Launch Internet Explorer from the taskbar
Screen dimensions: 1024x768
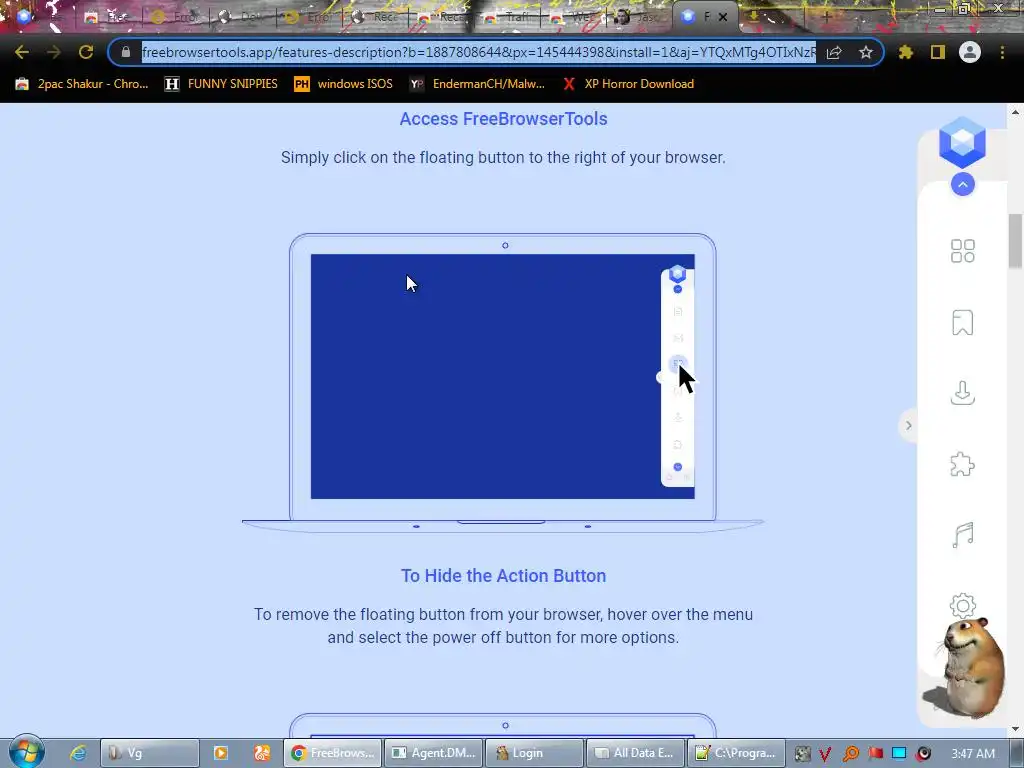(78, 753)
